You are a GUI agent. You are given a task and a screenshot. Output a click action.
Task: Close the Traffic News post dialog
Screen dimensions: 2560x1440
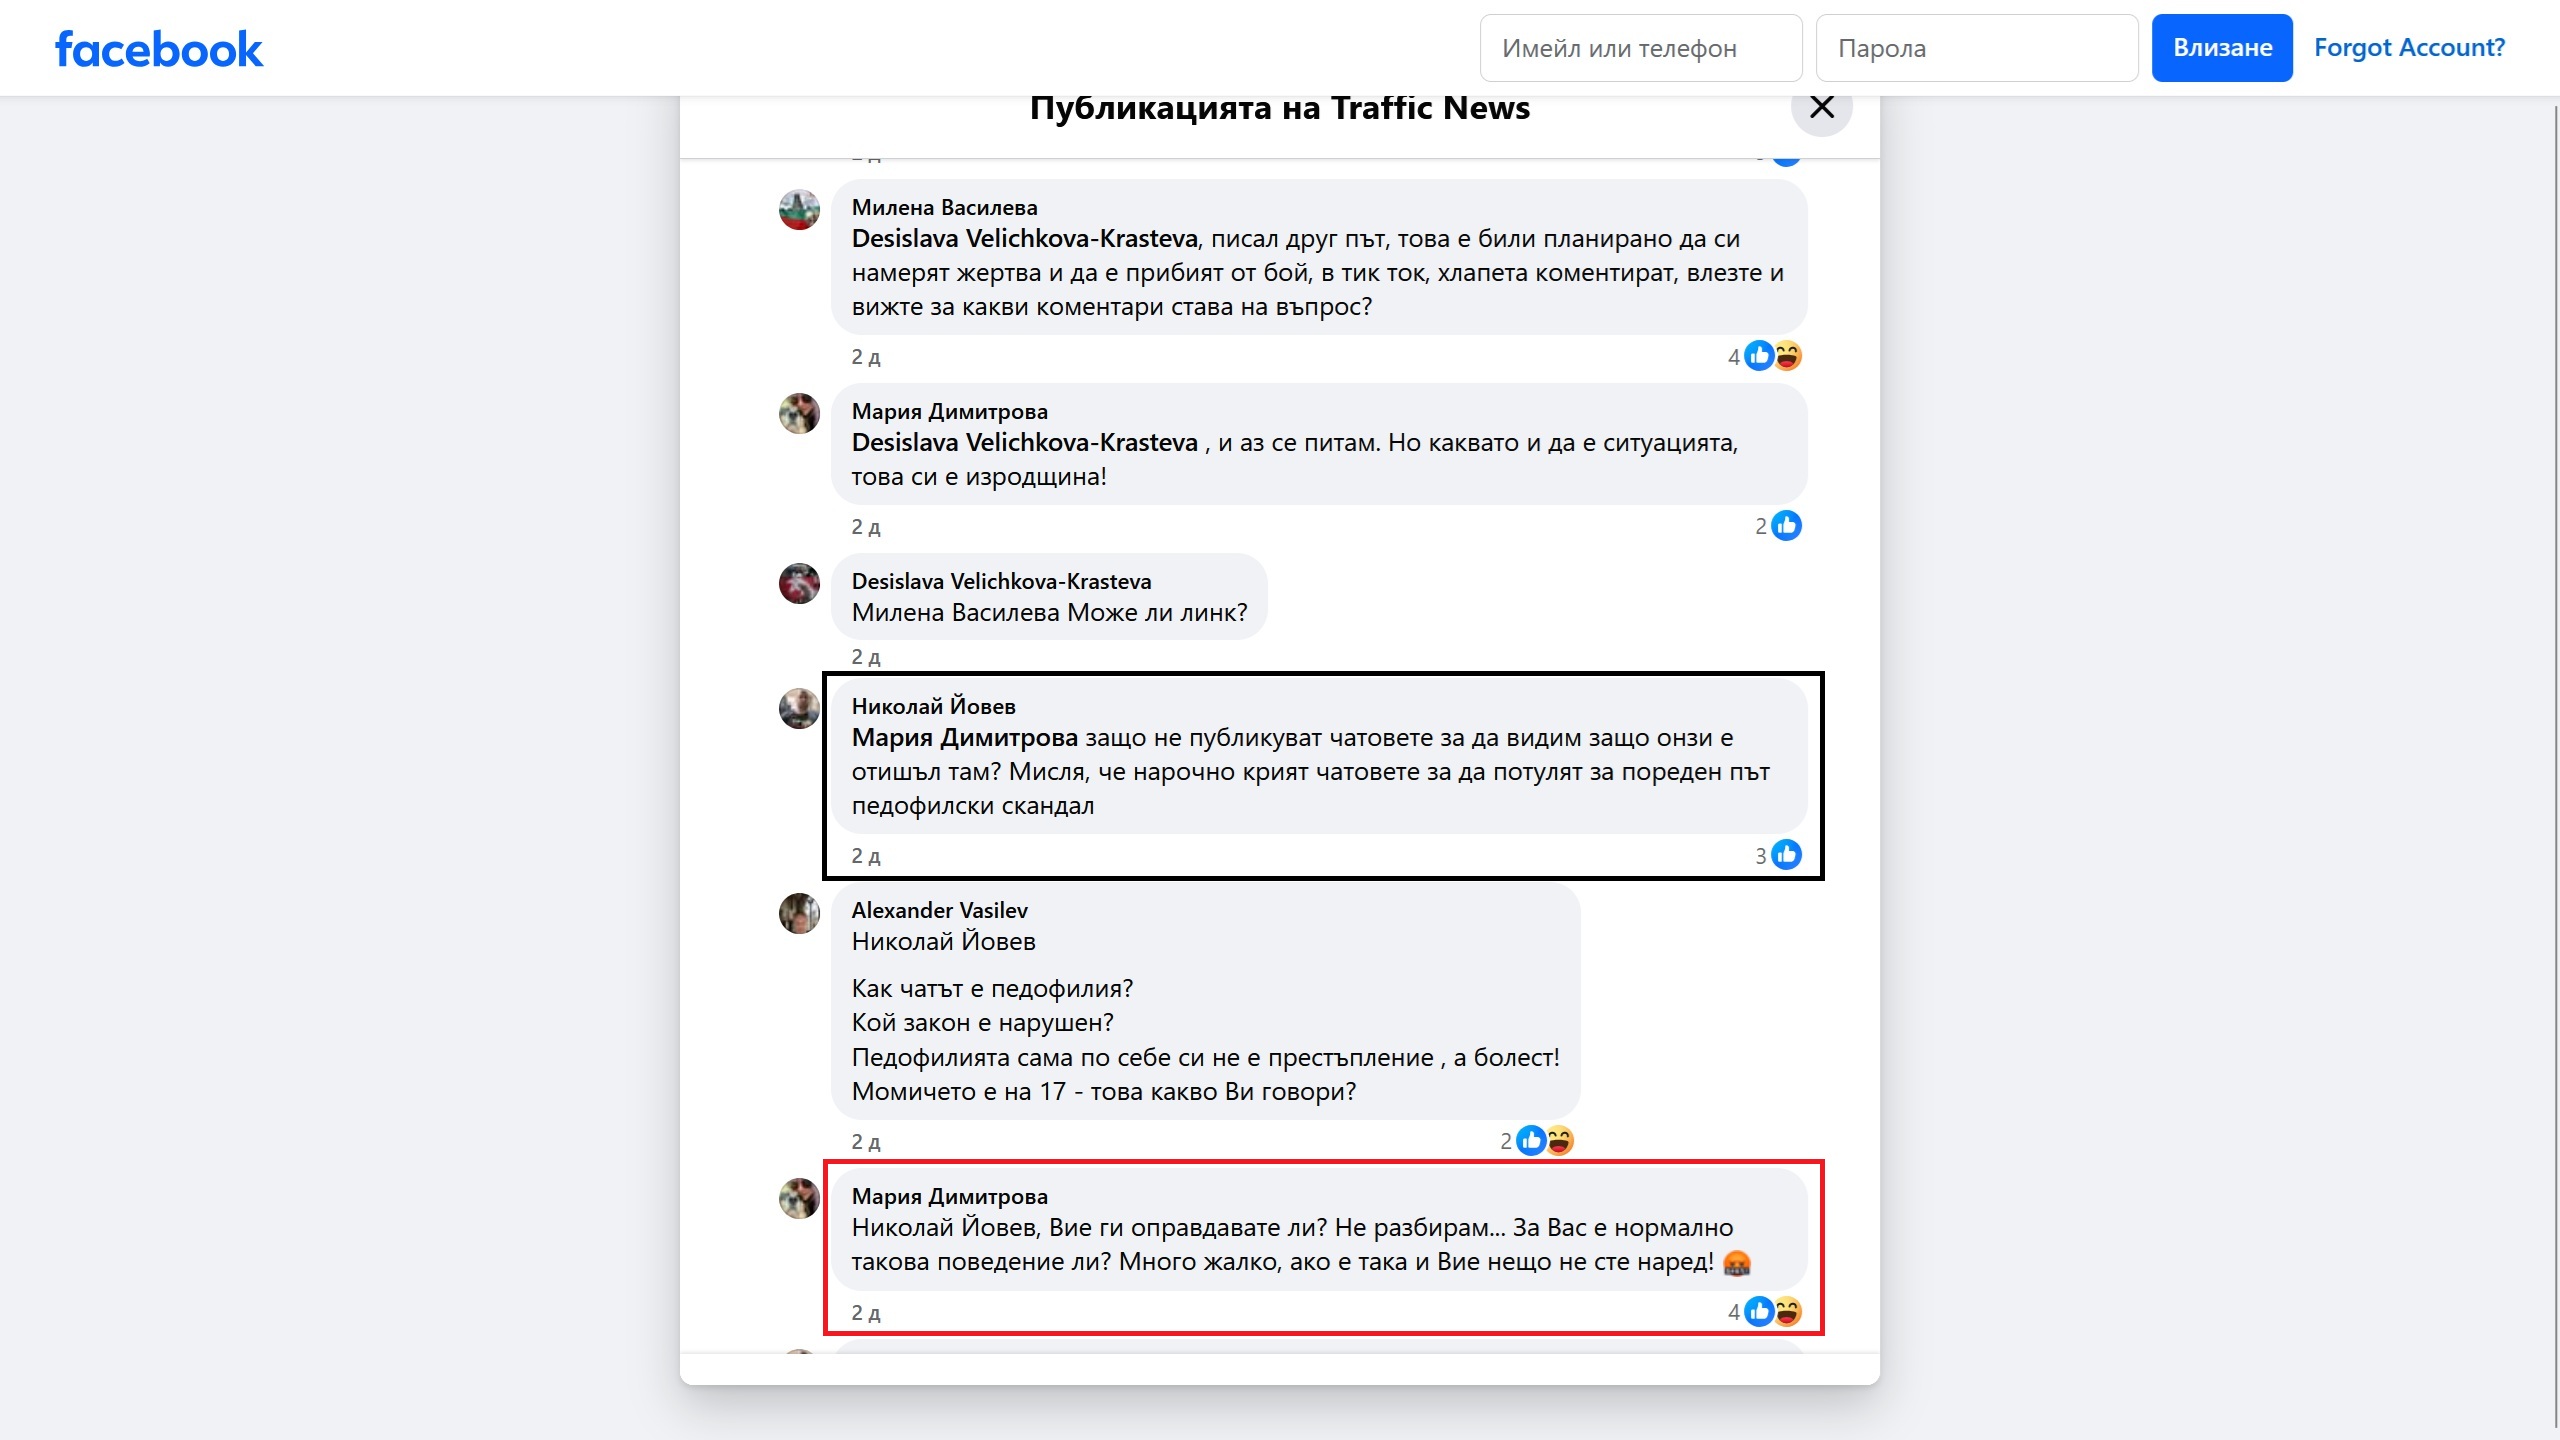(x=1821, y=107)
